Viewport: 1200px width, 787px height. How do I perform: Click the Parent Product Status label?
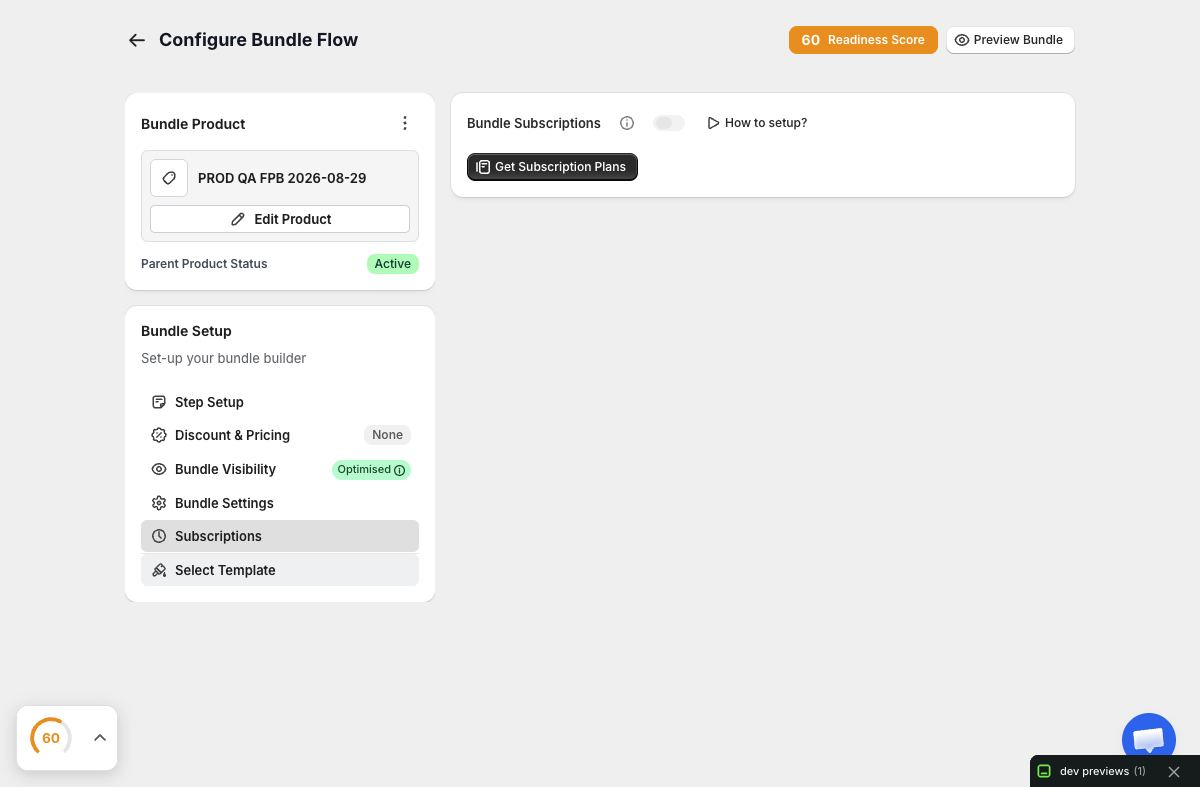point(204,264)
